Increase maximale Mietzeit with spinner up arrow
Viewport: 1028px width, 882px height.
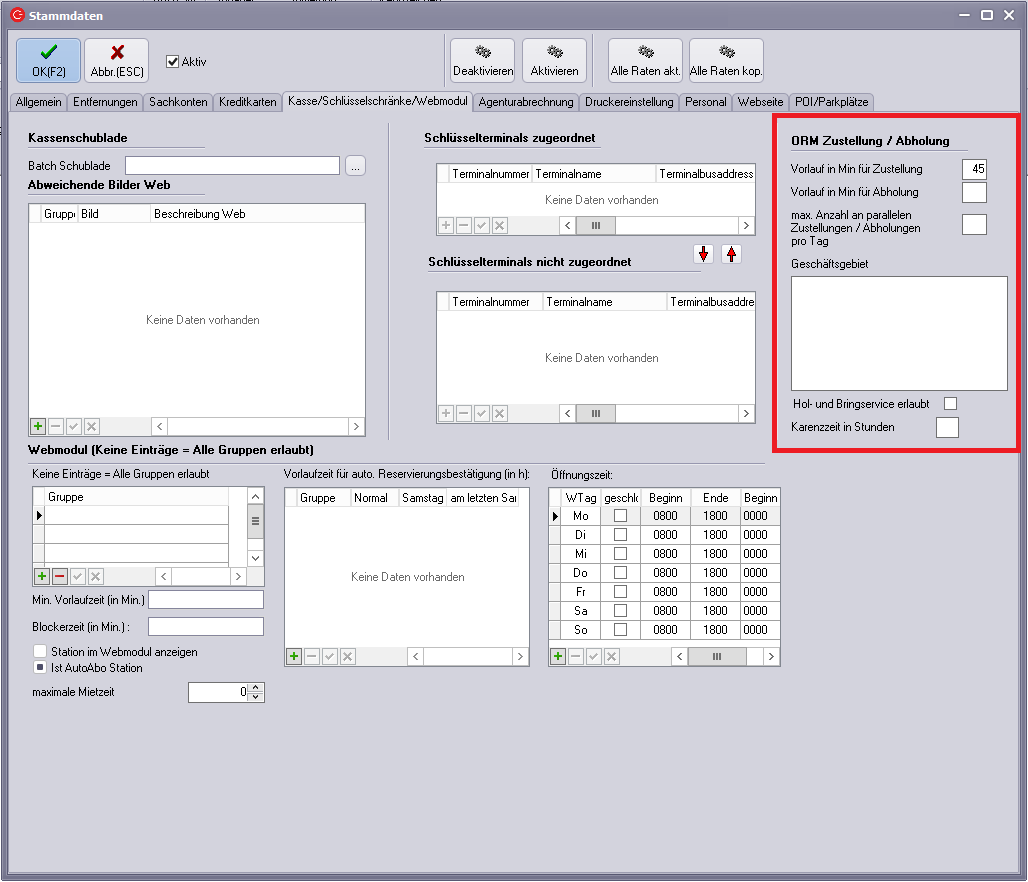coord(257,687)
